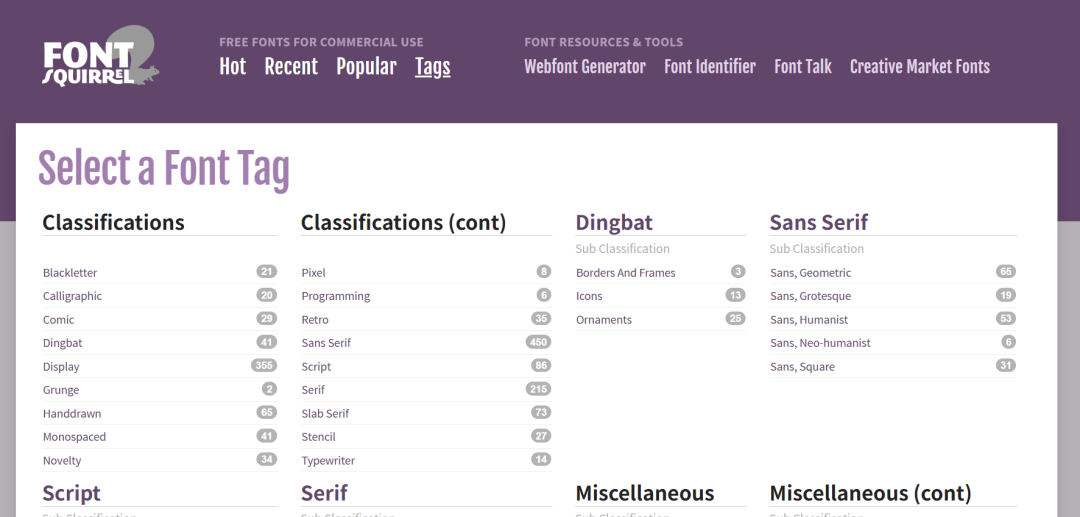Click the Script section heading
This screenshot has width=1080, height=517.
click(x=71, y=493)
